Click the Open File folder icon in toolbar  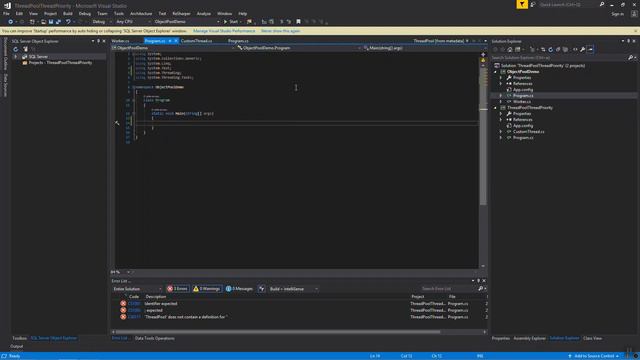pos(43,22)
